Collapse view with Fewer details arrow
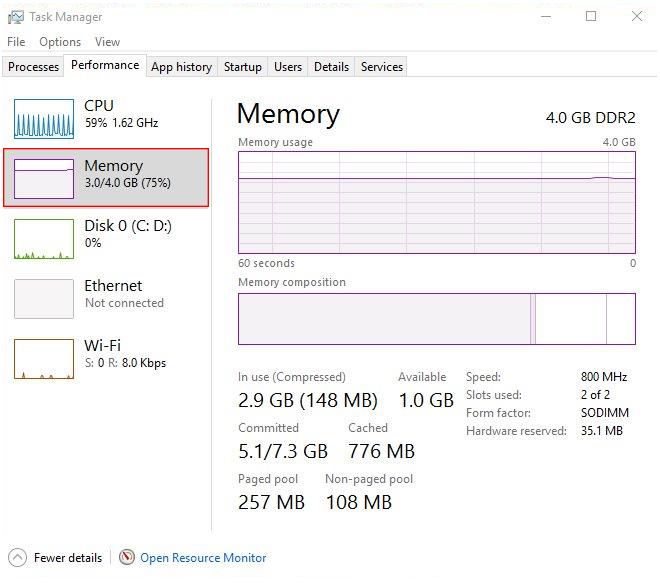The height and width of the screenshot is (583, 660). coord(17,558)
